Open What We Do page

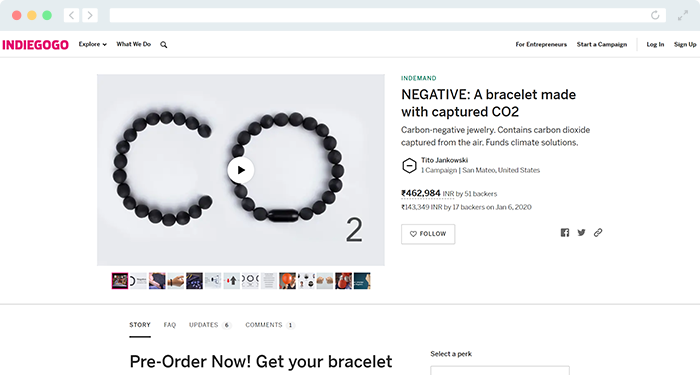coord(133,44)
